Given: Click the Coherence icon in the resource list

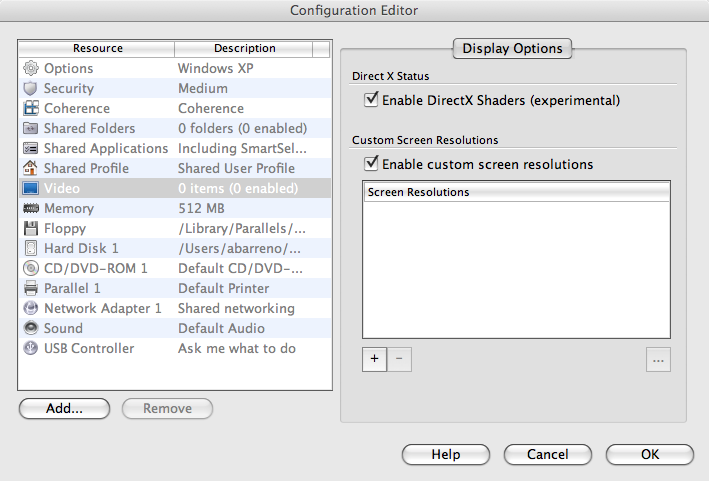Looking at the screenshot, I should coord(30,108).
